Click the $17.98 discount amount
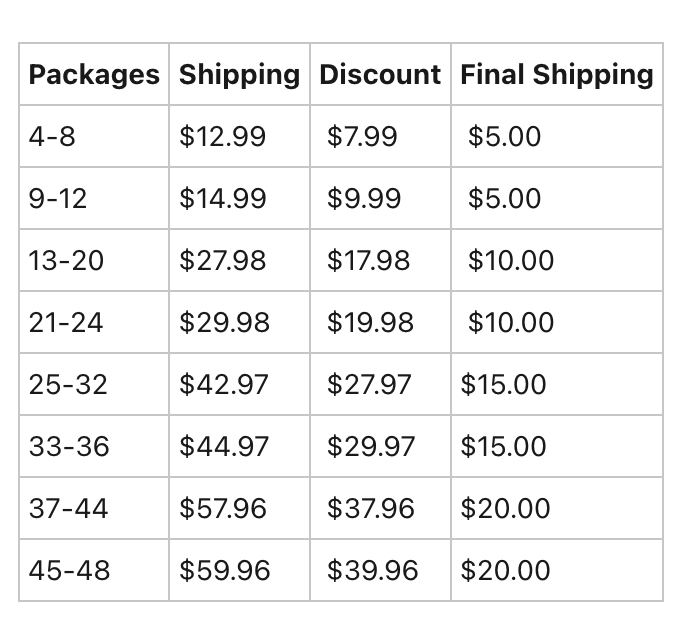Image resolution: width=692 pixels, height=634 pixels. click(368, 260)
